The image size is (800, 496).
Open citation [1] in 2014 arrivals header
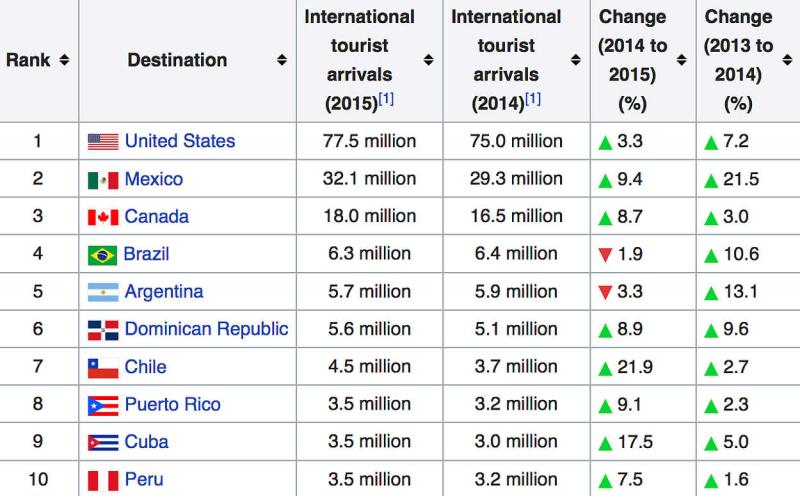click(x=533, y=98)
